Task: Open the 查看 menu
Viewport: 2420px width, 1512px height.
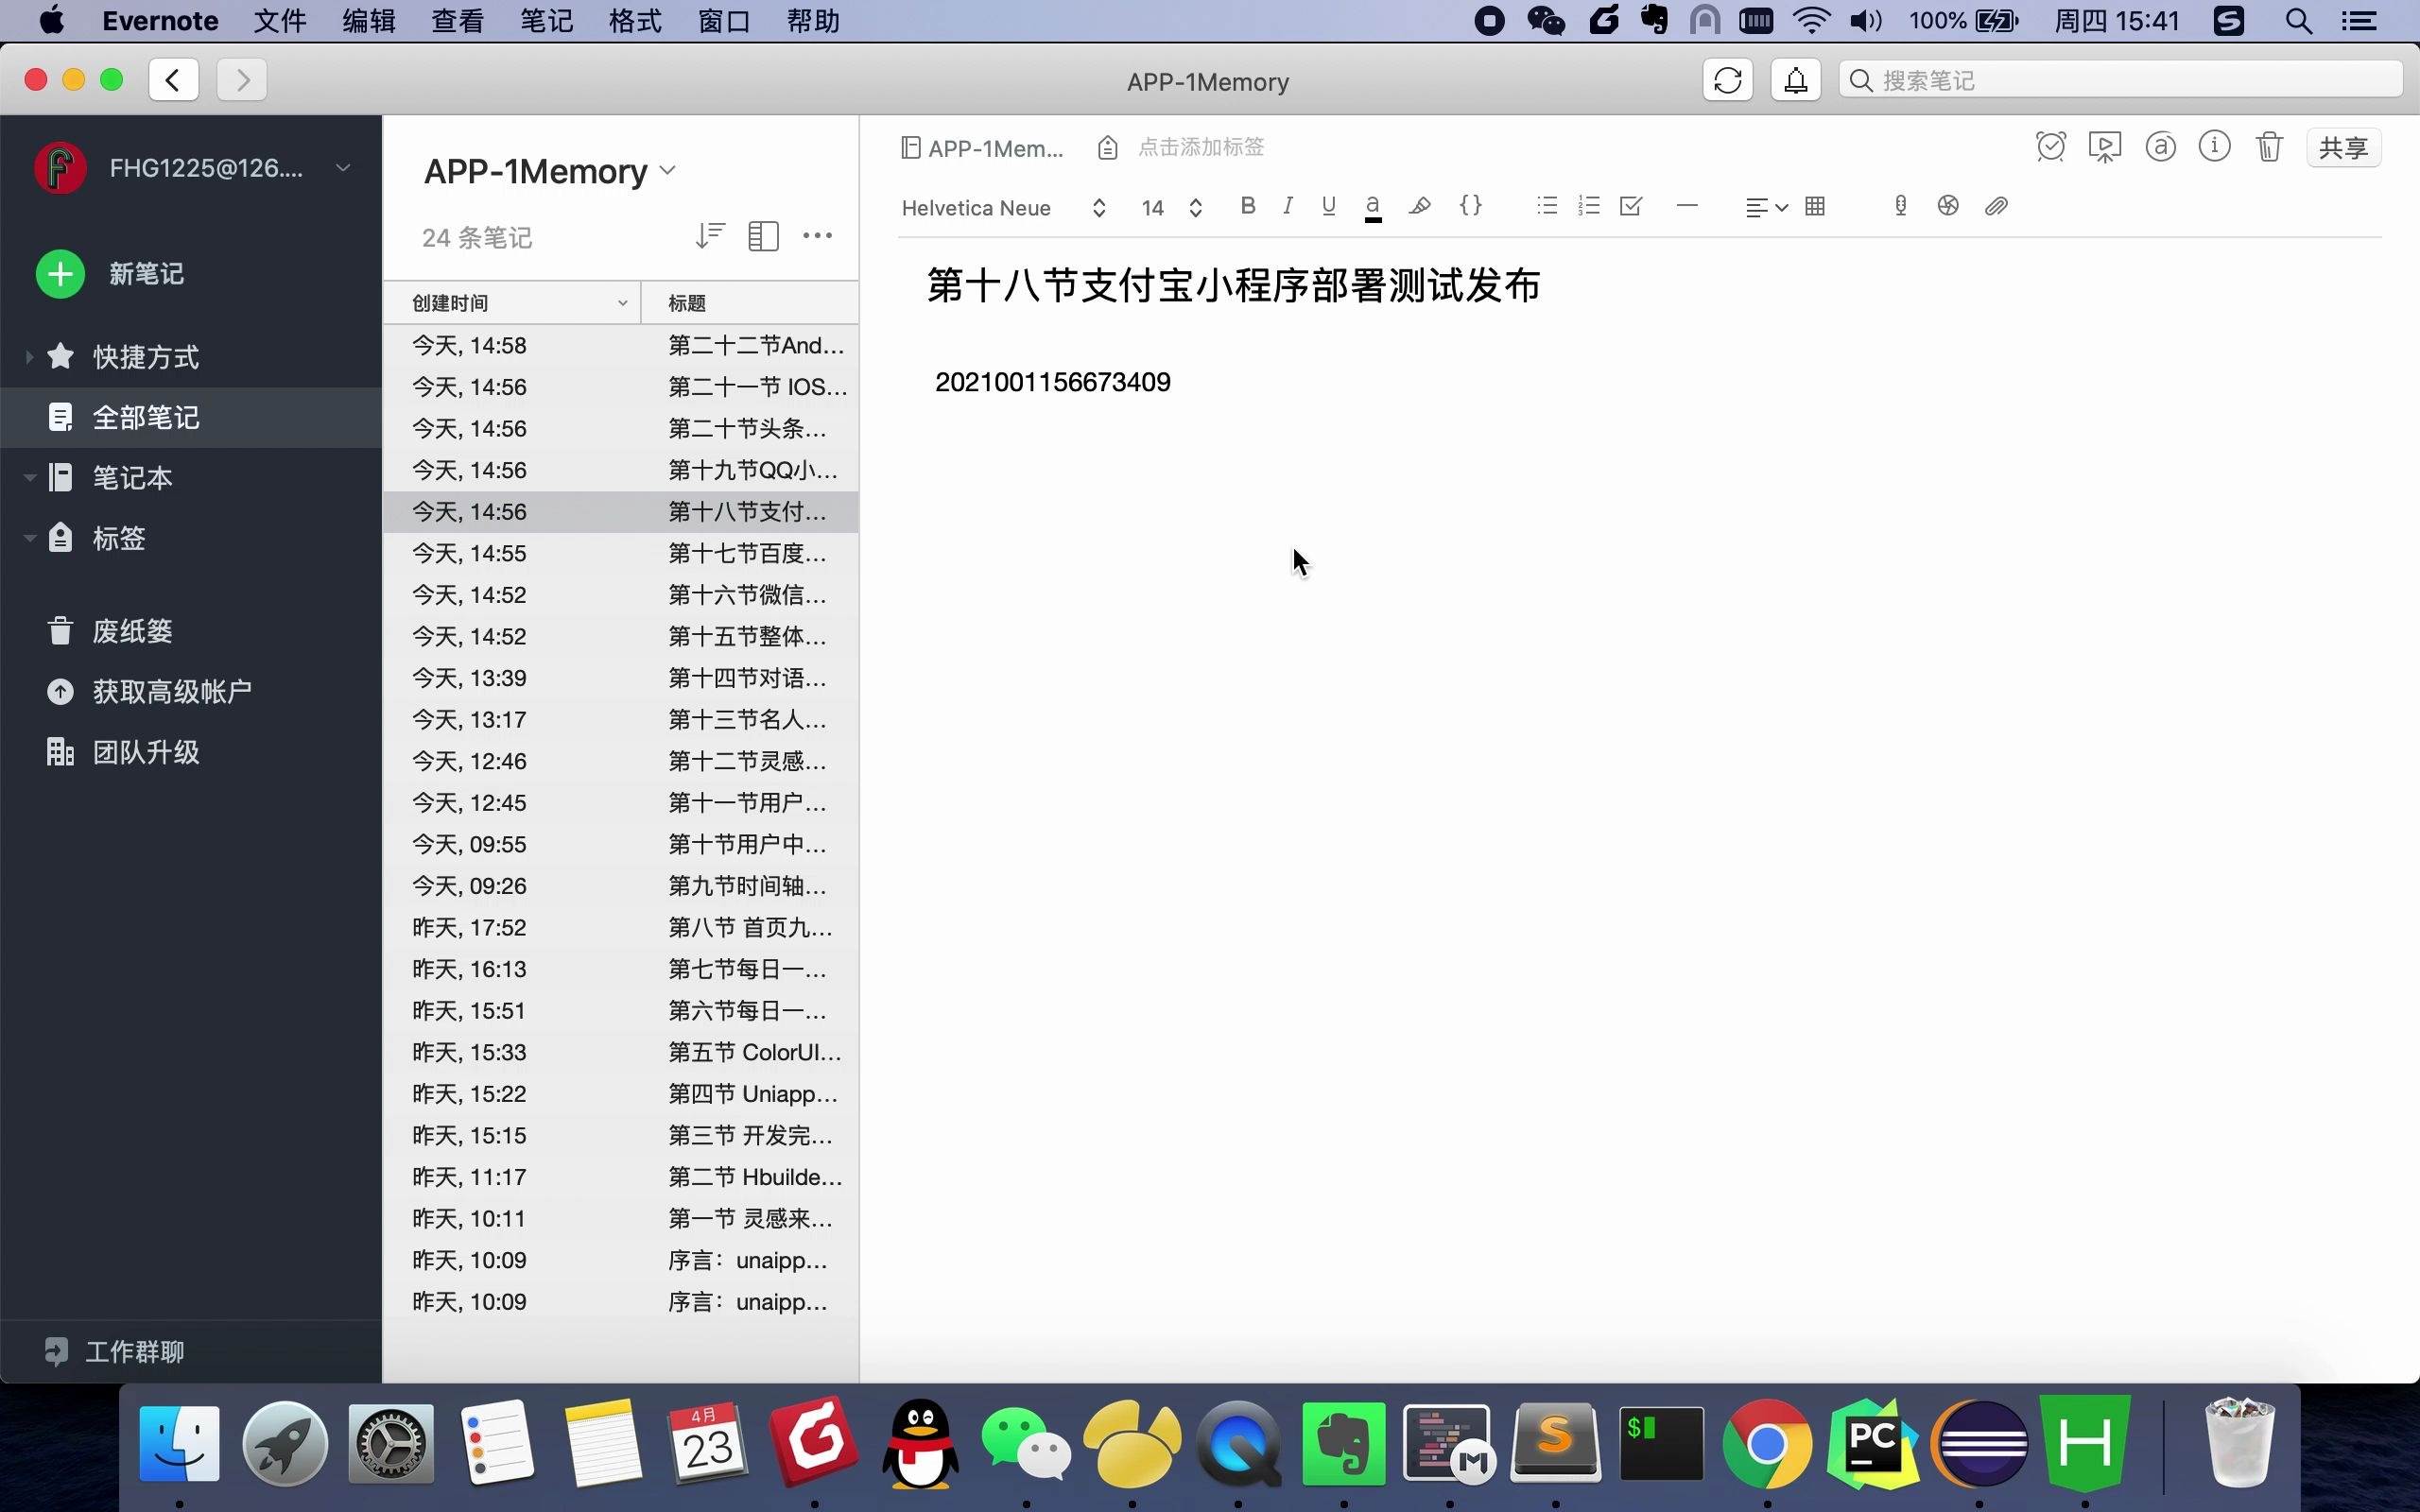Action: pos(457,21)
